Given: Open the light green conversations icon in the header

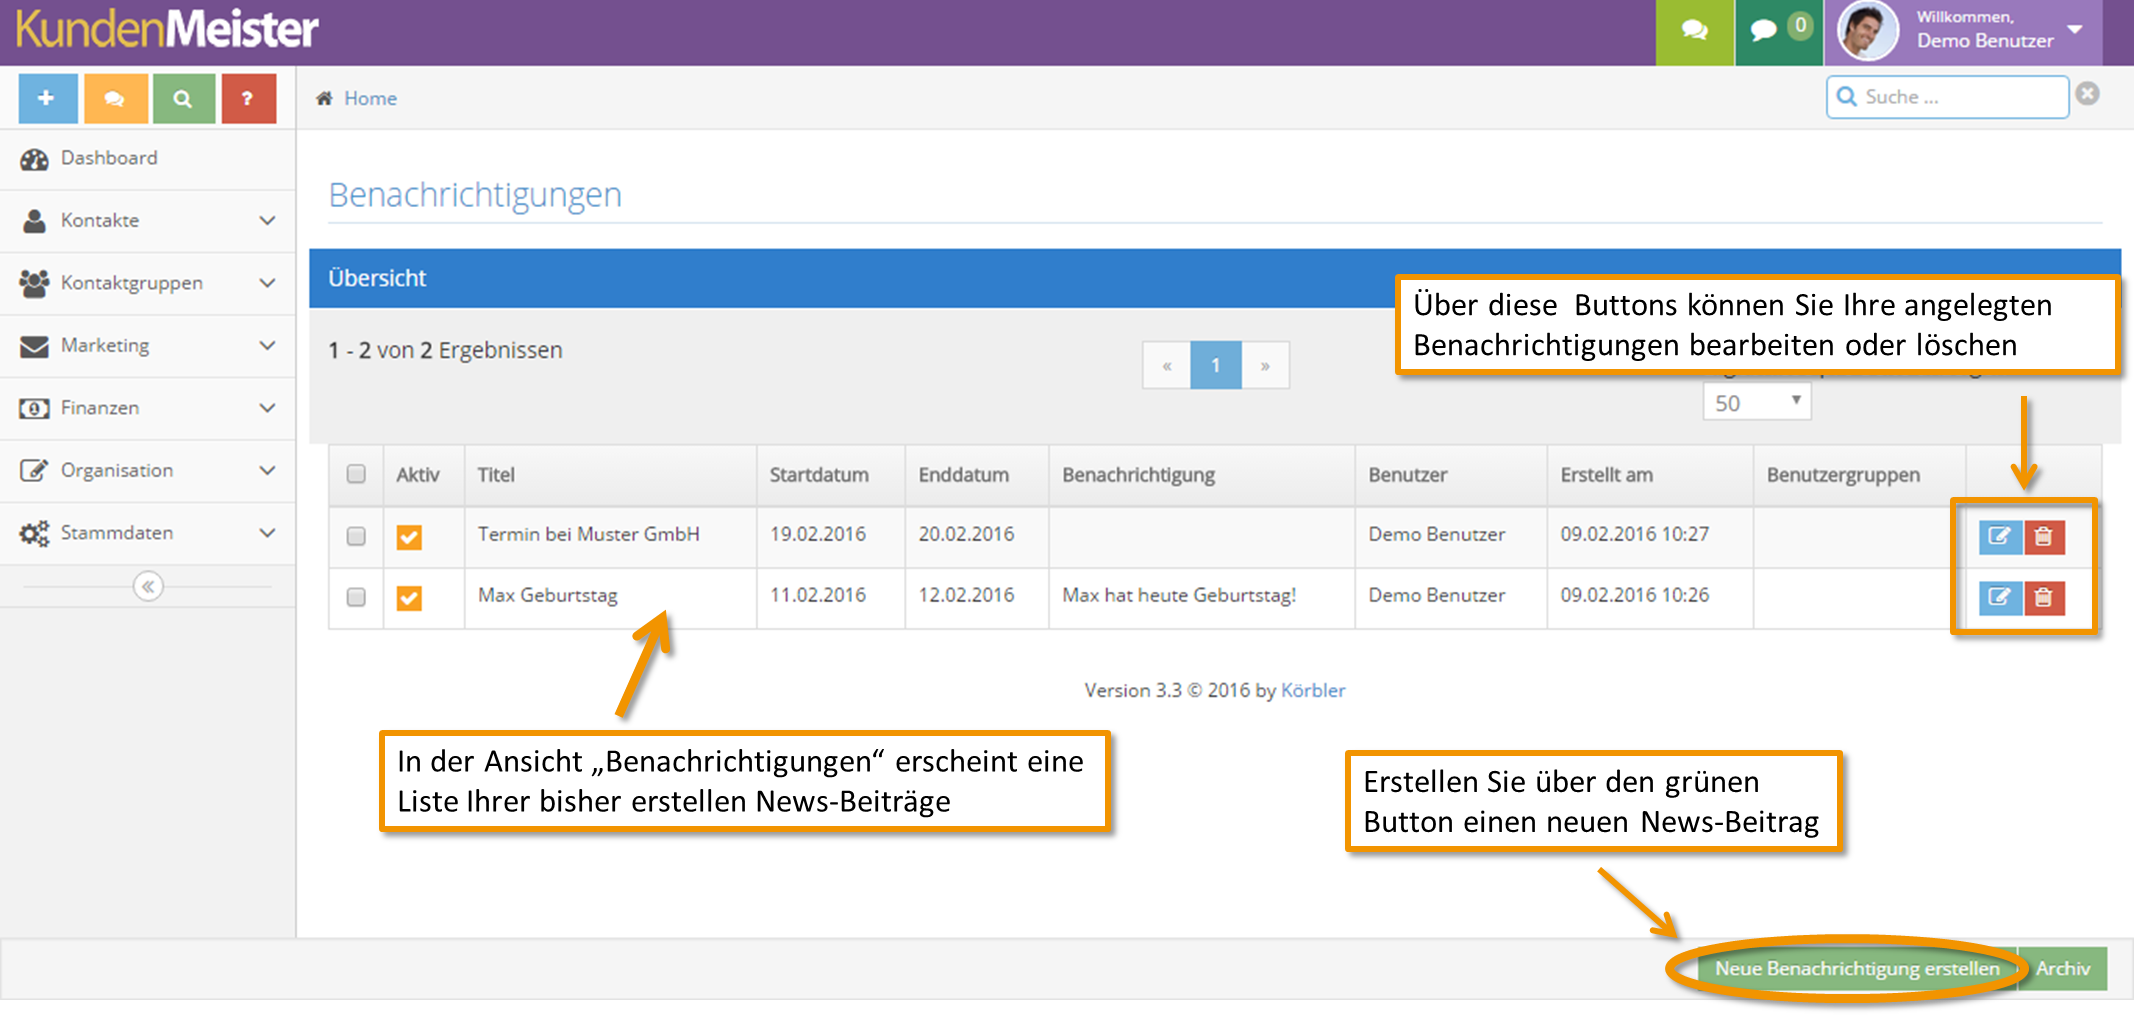Looking at the screenshot, I should coord(1694,31).
